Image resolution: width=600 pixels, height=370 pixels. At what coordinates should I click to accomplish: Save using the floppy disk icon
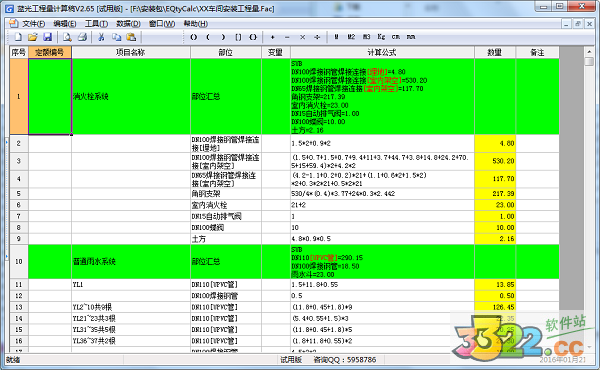(x=47, y=37)
